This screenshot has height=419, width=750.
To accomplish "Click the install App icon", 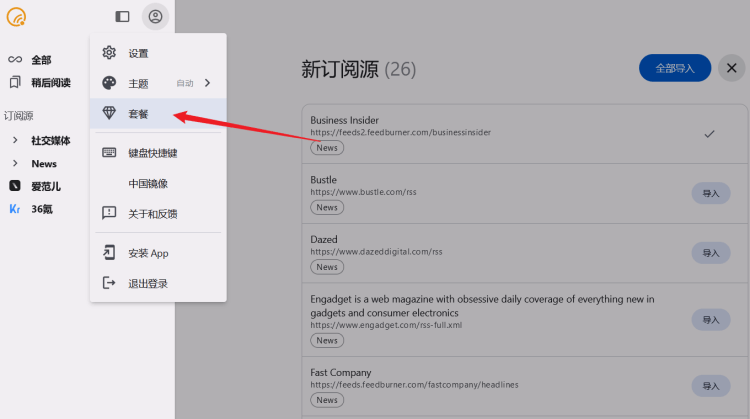I will pos(109,253).
